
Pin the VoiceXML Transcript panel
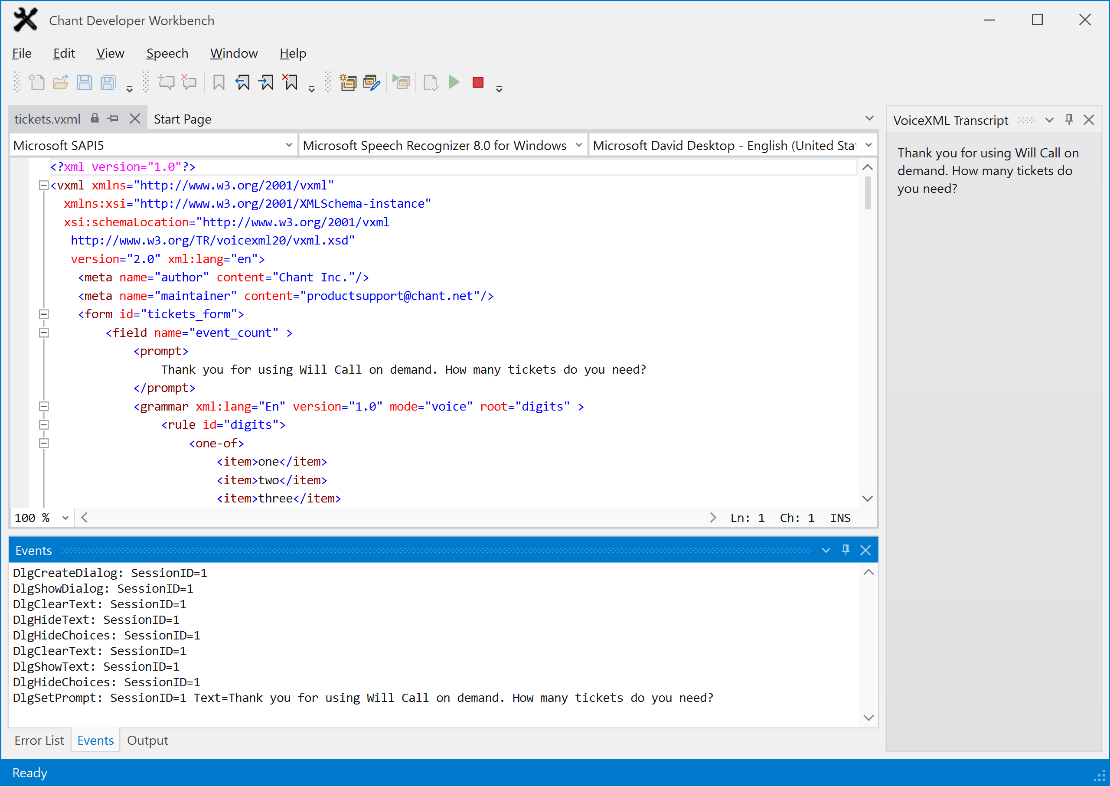pos(1069,120)
